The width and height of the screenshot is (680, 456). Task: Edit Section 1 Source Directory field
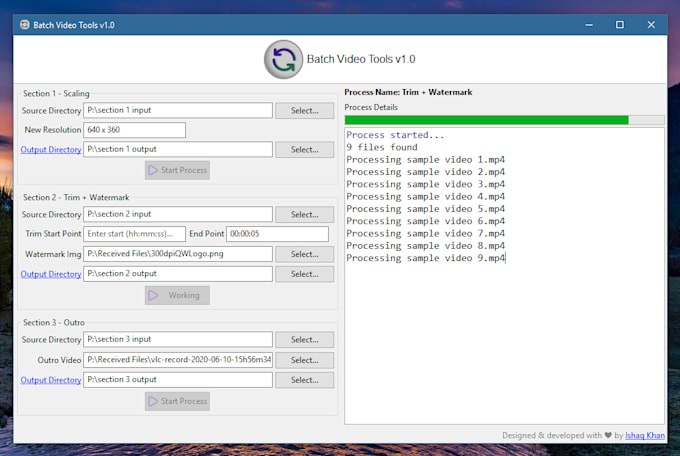(178, 110)
